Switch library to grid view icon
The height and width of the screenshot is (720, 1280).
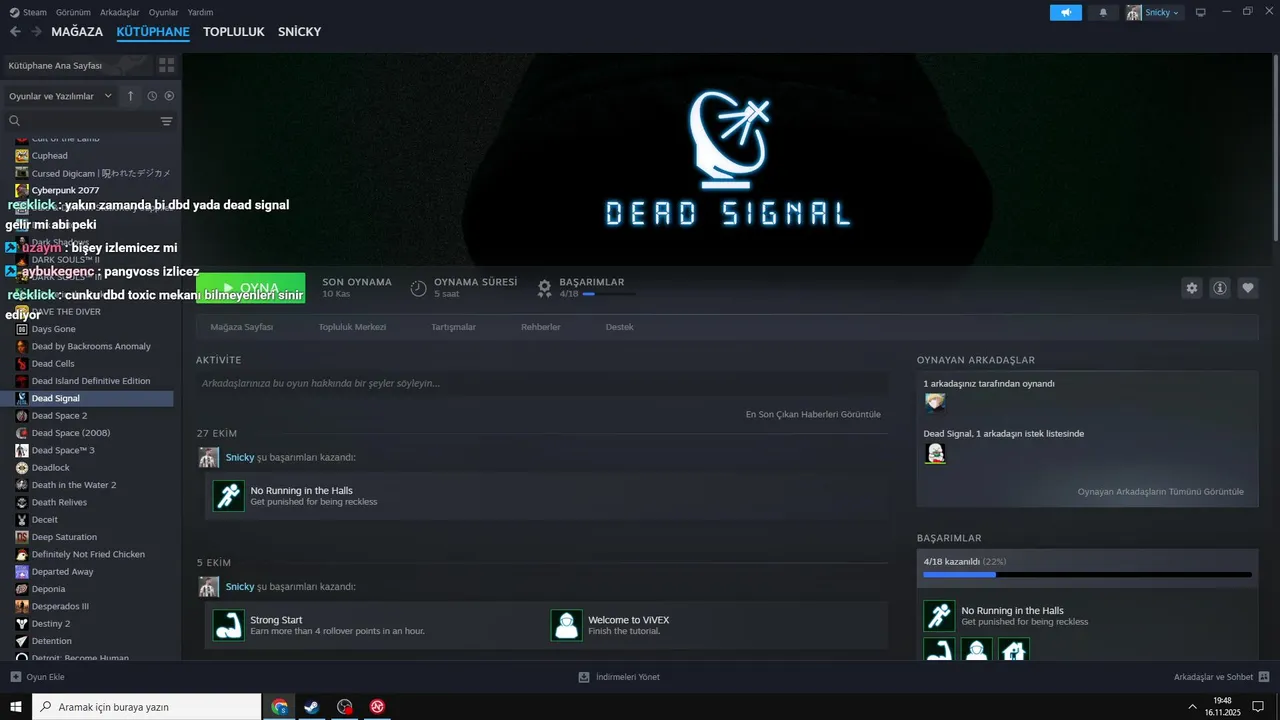(166, 65)
